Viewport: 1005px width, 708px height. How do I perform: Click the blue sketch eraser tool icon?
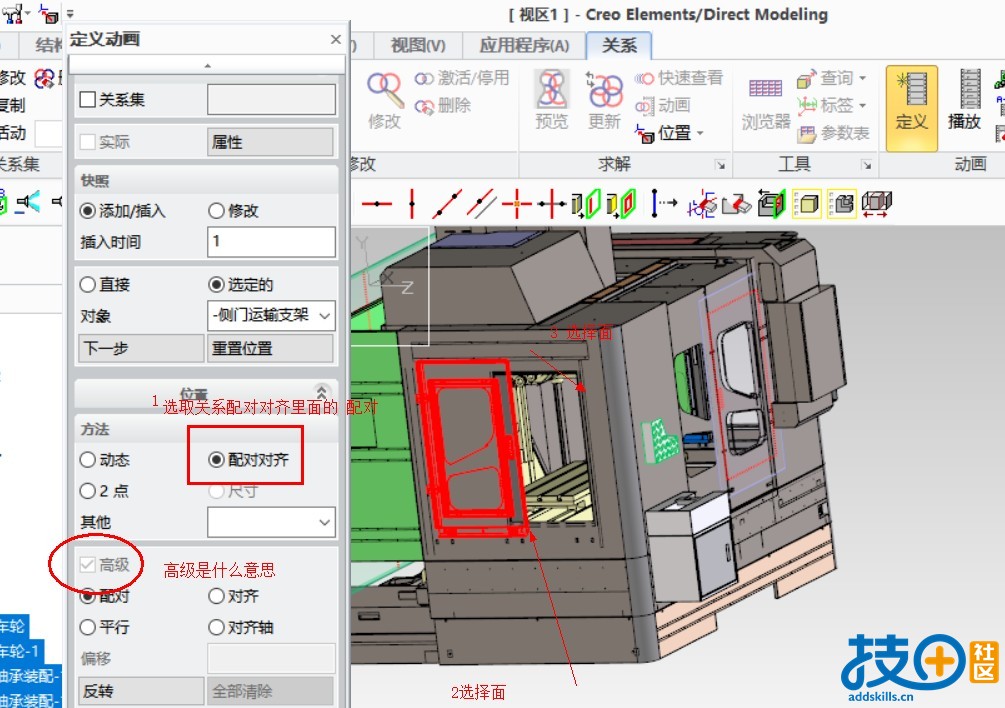(702, 204)
